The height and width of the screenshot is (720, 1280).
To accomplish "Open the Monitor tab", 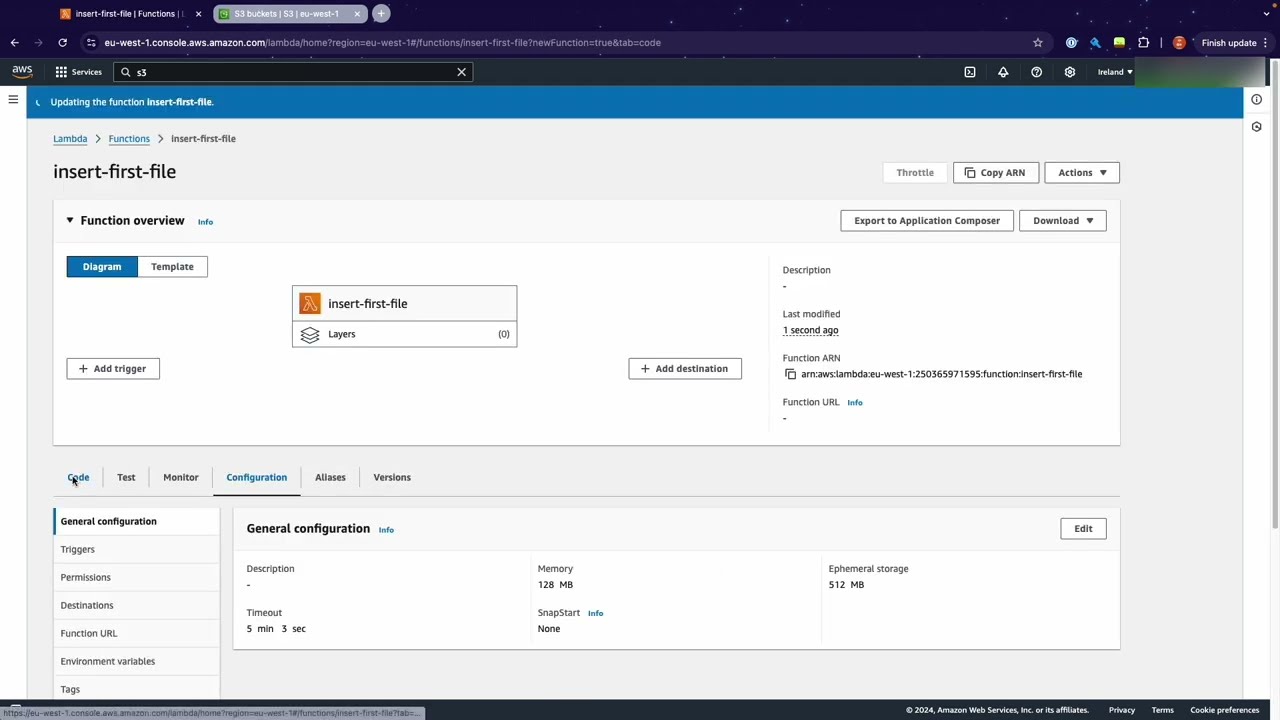I will click(181, 477).
